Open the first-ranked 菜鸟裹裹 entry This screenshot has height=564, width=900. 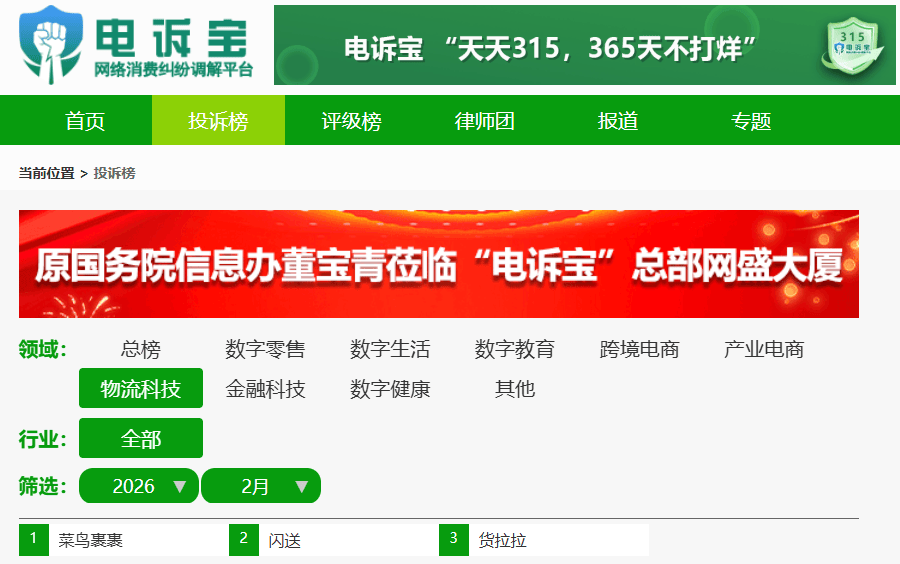90,541
